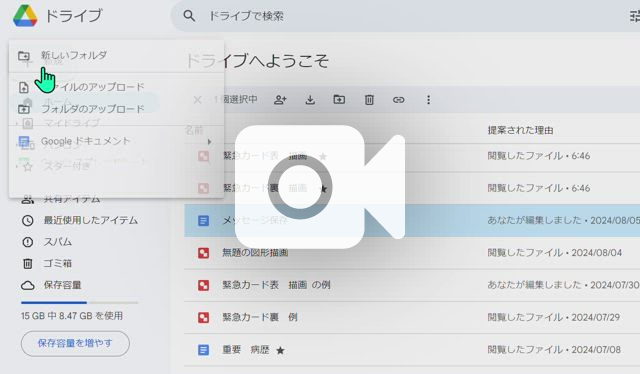Image resolution: width=640 pixels, height=374 pixels.
Task: Select 緊急カード裏 例 file
Action: pyautogui.click(x=260, y=317)
